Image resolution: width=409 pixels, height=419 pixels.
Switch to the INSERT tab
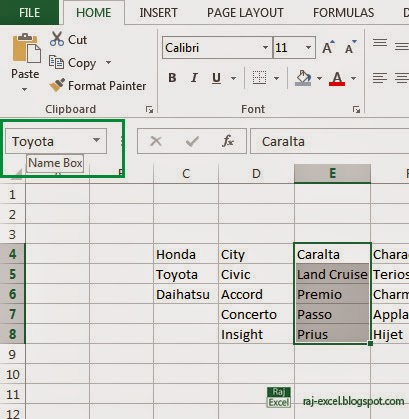(158, 13)
